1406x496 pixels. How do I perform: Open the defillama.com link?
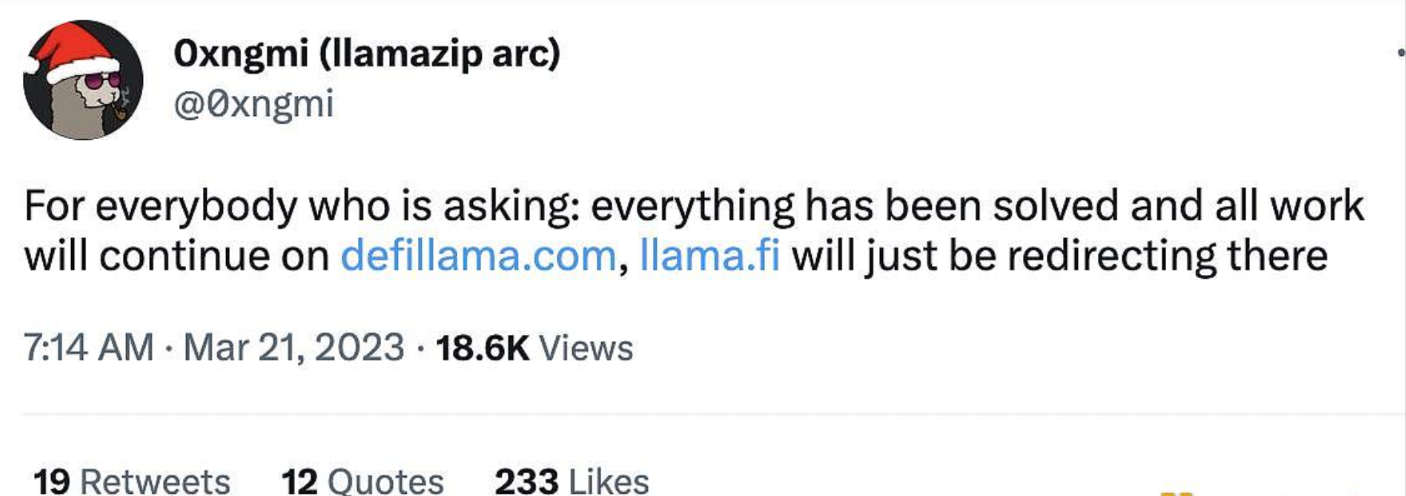pyautogui.click(x=478, y=257)
